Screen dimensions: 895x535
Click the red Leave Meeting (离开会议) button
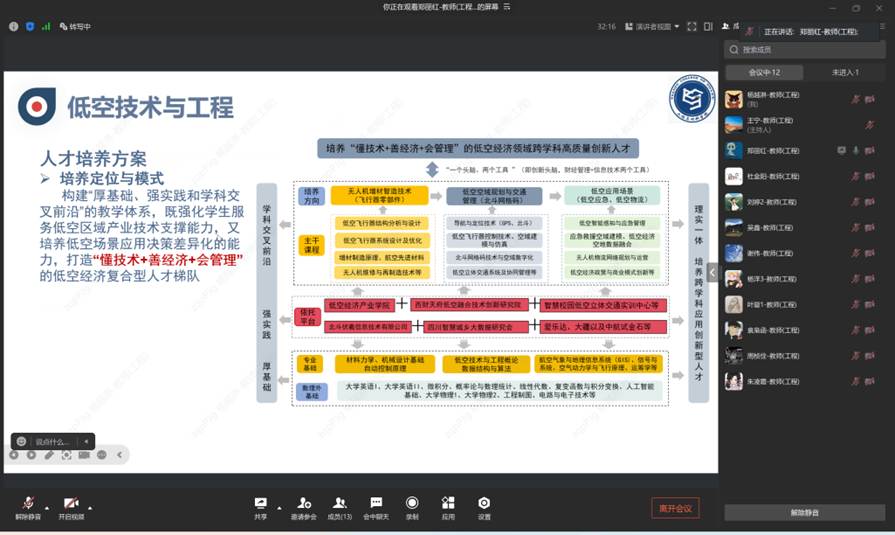(x=675, y=508)
